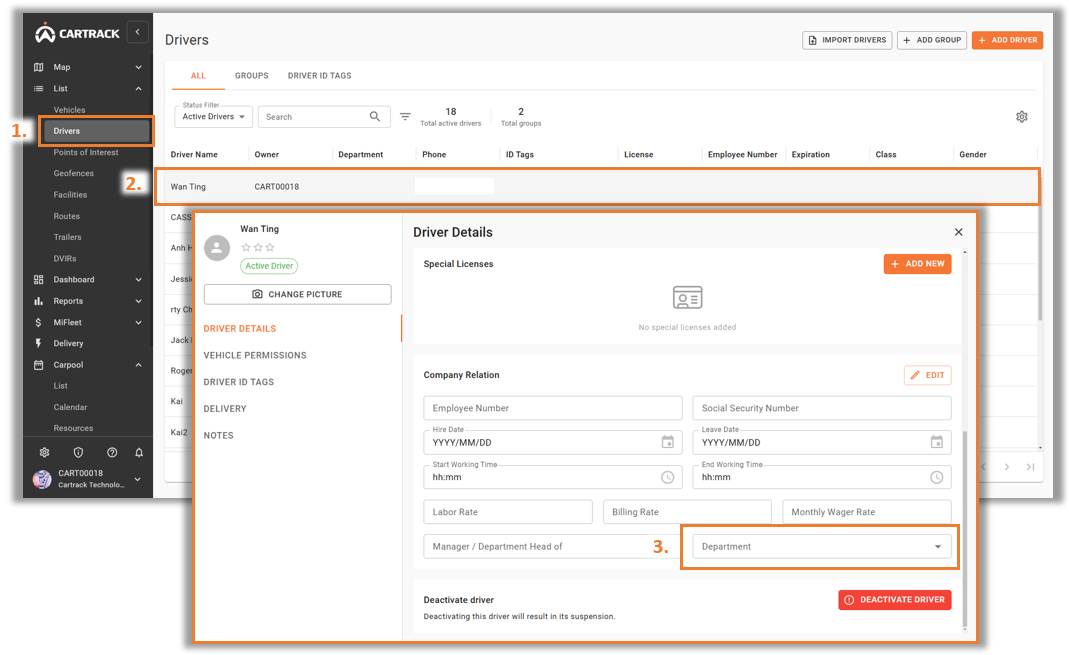Expand the Reports section chevron
The height and width of the screenshot is (655, 1069).
138,301
